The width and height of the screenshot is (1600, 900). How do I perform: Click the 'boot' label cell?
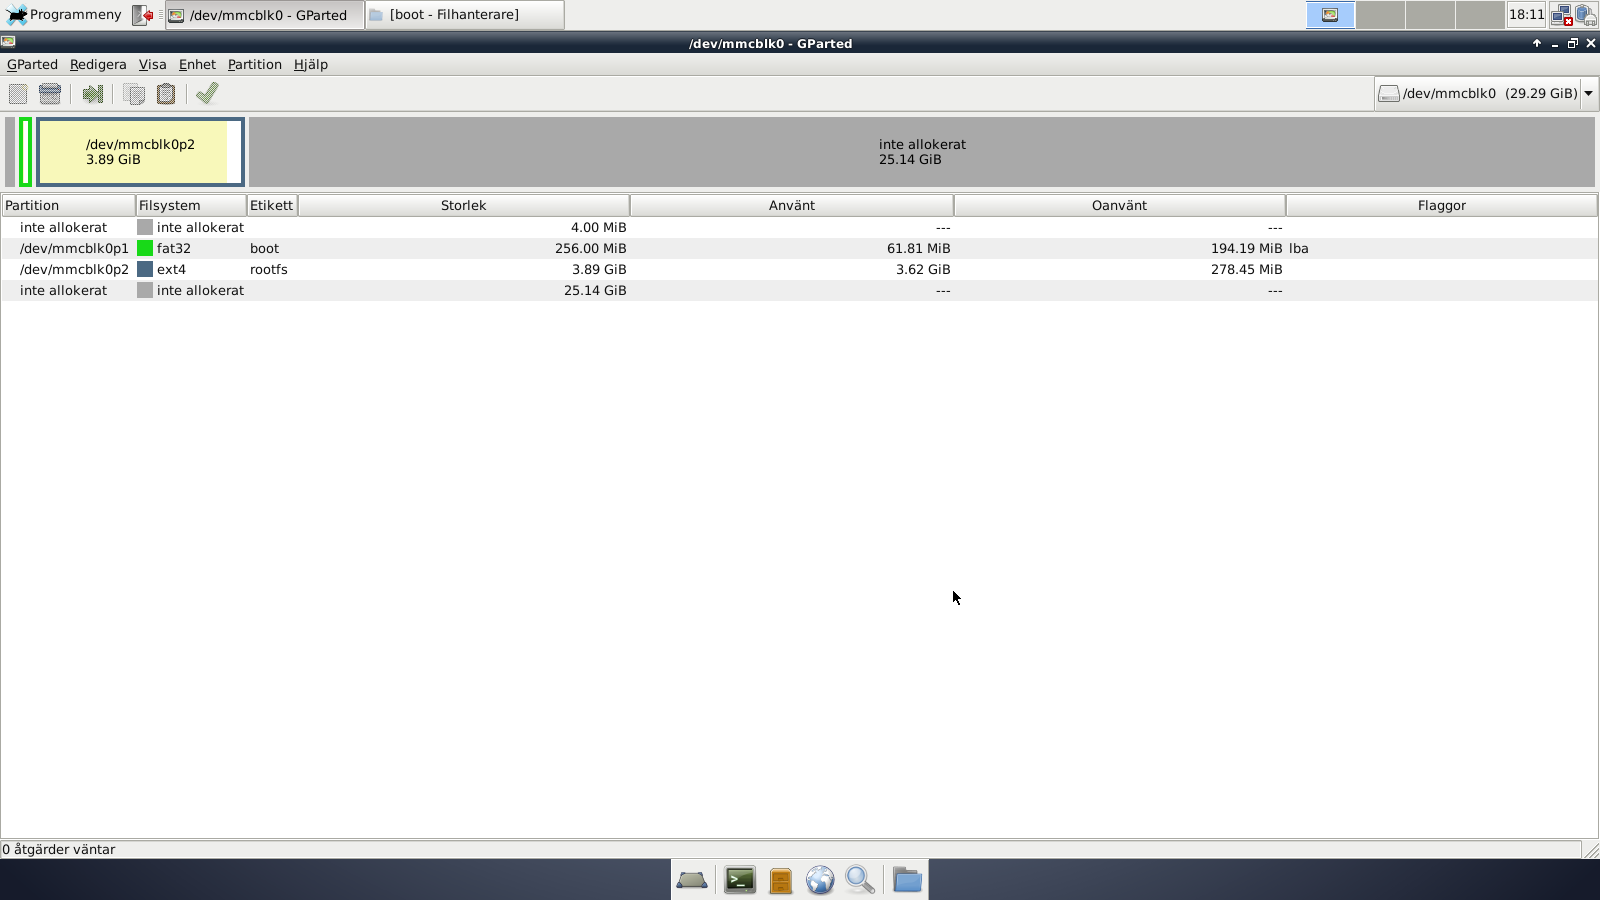click(264, 248)
